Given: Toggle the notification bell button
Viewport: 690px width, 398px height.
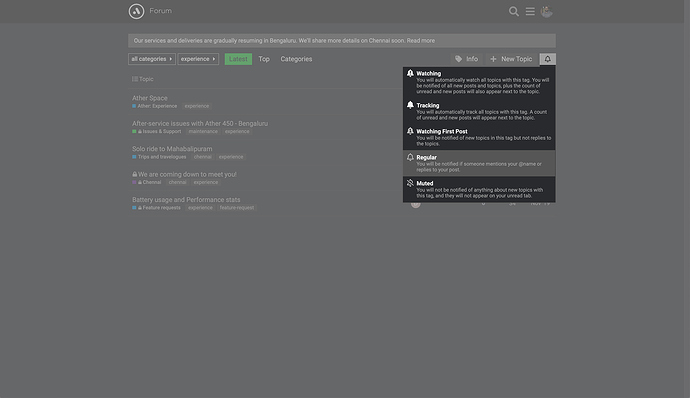Looking at the screenshot, I should (x=547, y=59).
